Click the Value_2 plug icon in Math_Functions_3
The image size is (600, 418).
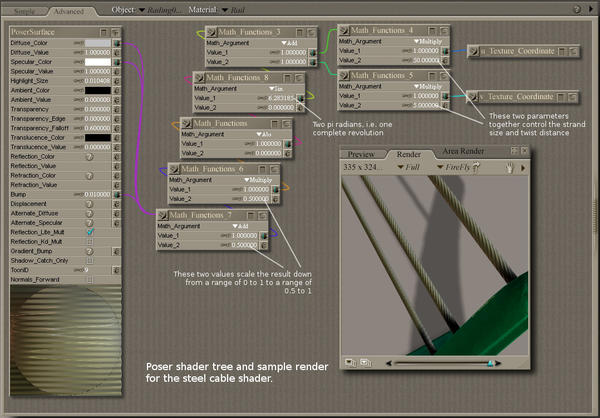tap(313, 62)
